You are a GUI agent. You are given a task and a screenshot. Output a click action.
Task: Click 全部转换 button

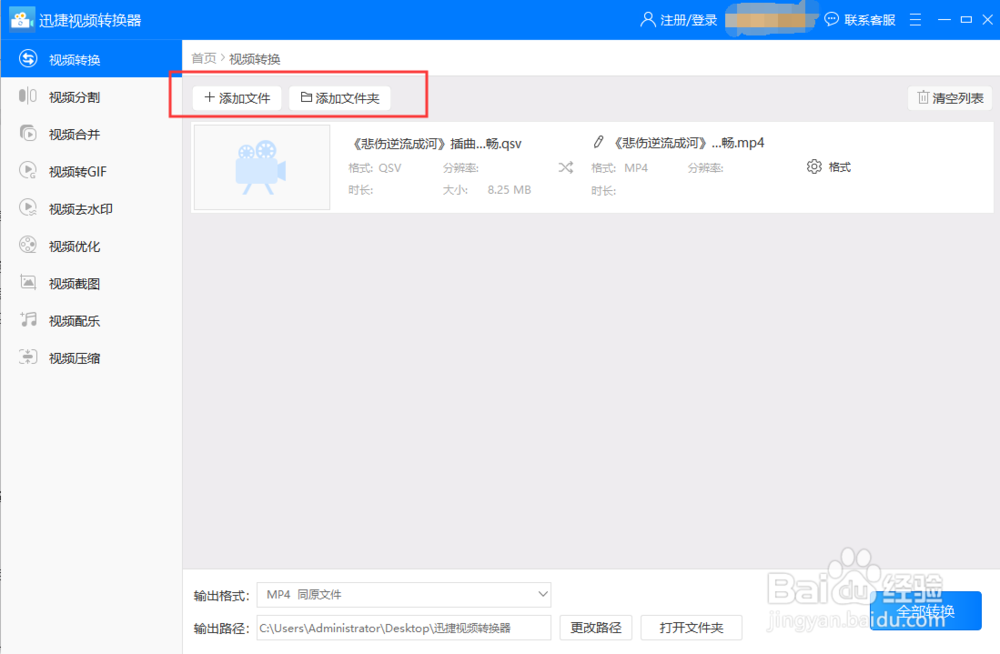coord(925,611)
